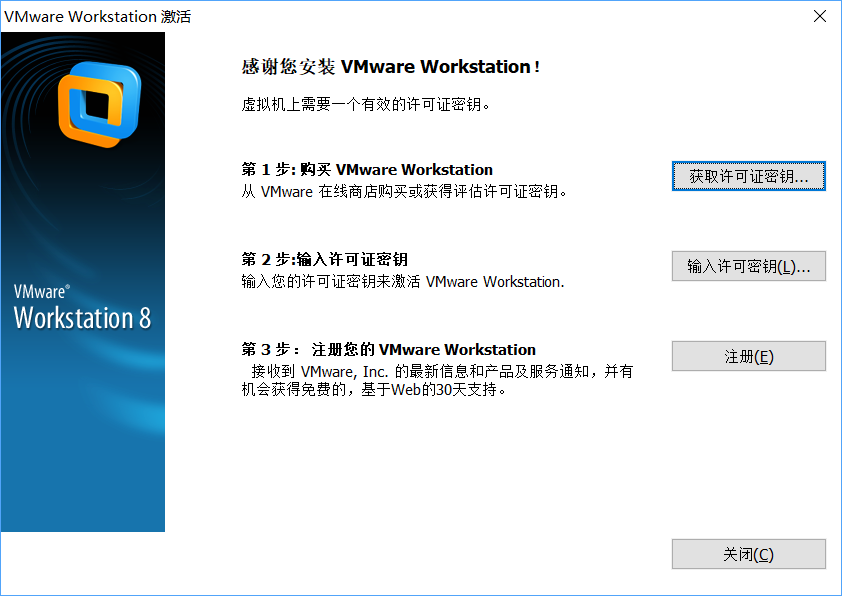Select the heading 第 3 步: 注册您的 VMware Workstation
The image size is (842, 596).
tap(388, 350)
